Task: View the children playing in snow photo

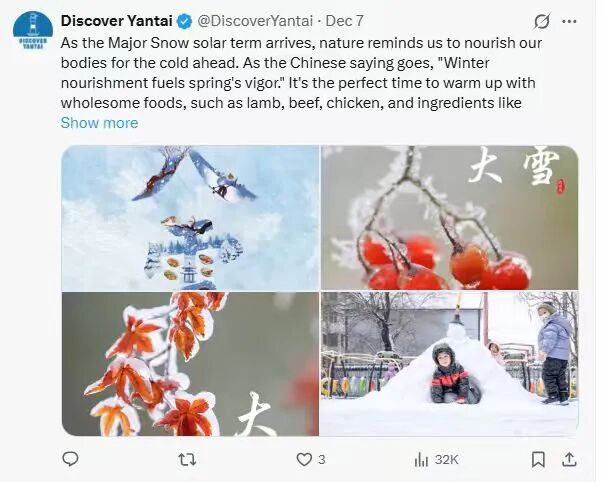Action: (x=449, y=364)
